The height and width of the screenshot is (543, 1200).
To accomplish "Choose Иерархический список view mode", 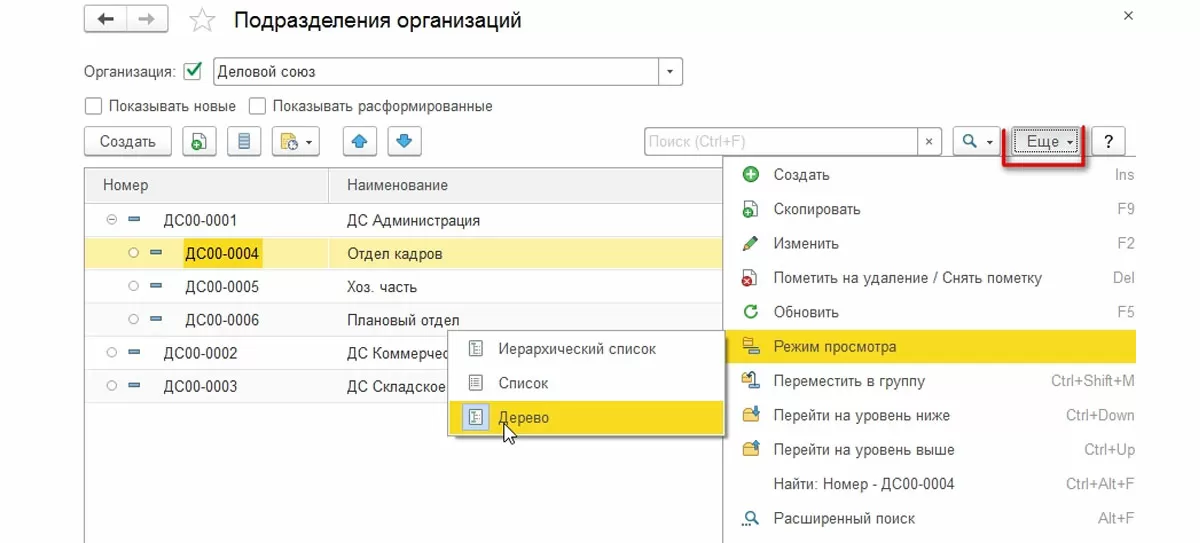I will pyautogui.click(x=576, y=349).
